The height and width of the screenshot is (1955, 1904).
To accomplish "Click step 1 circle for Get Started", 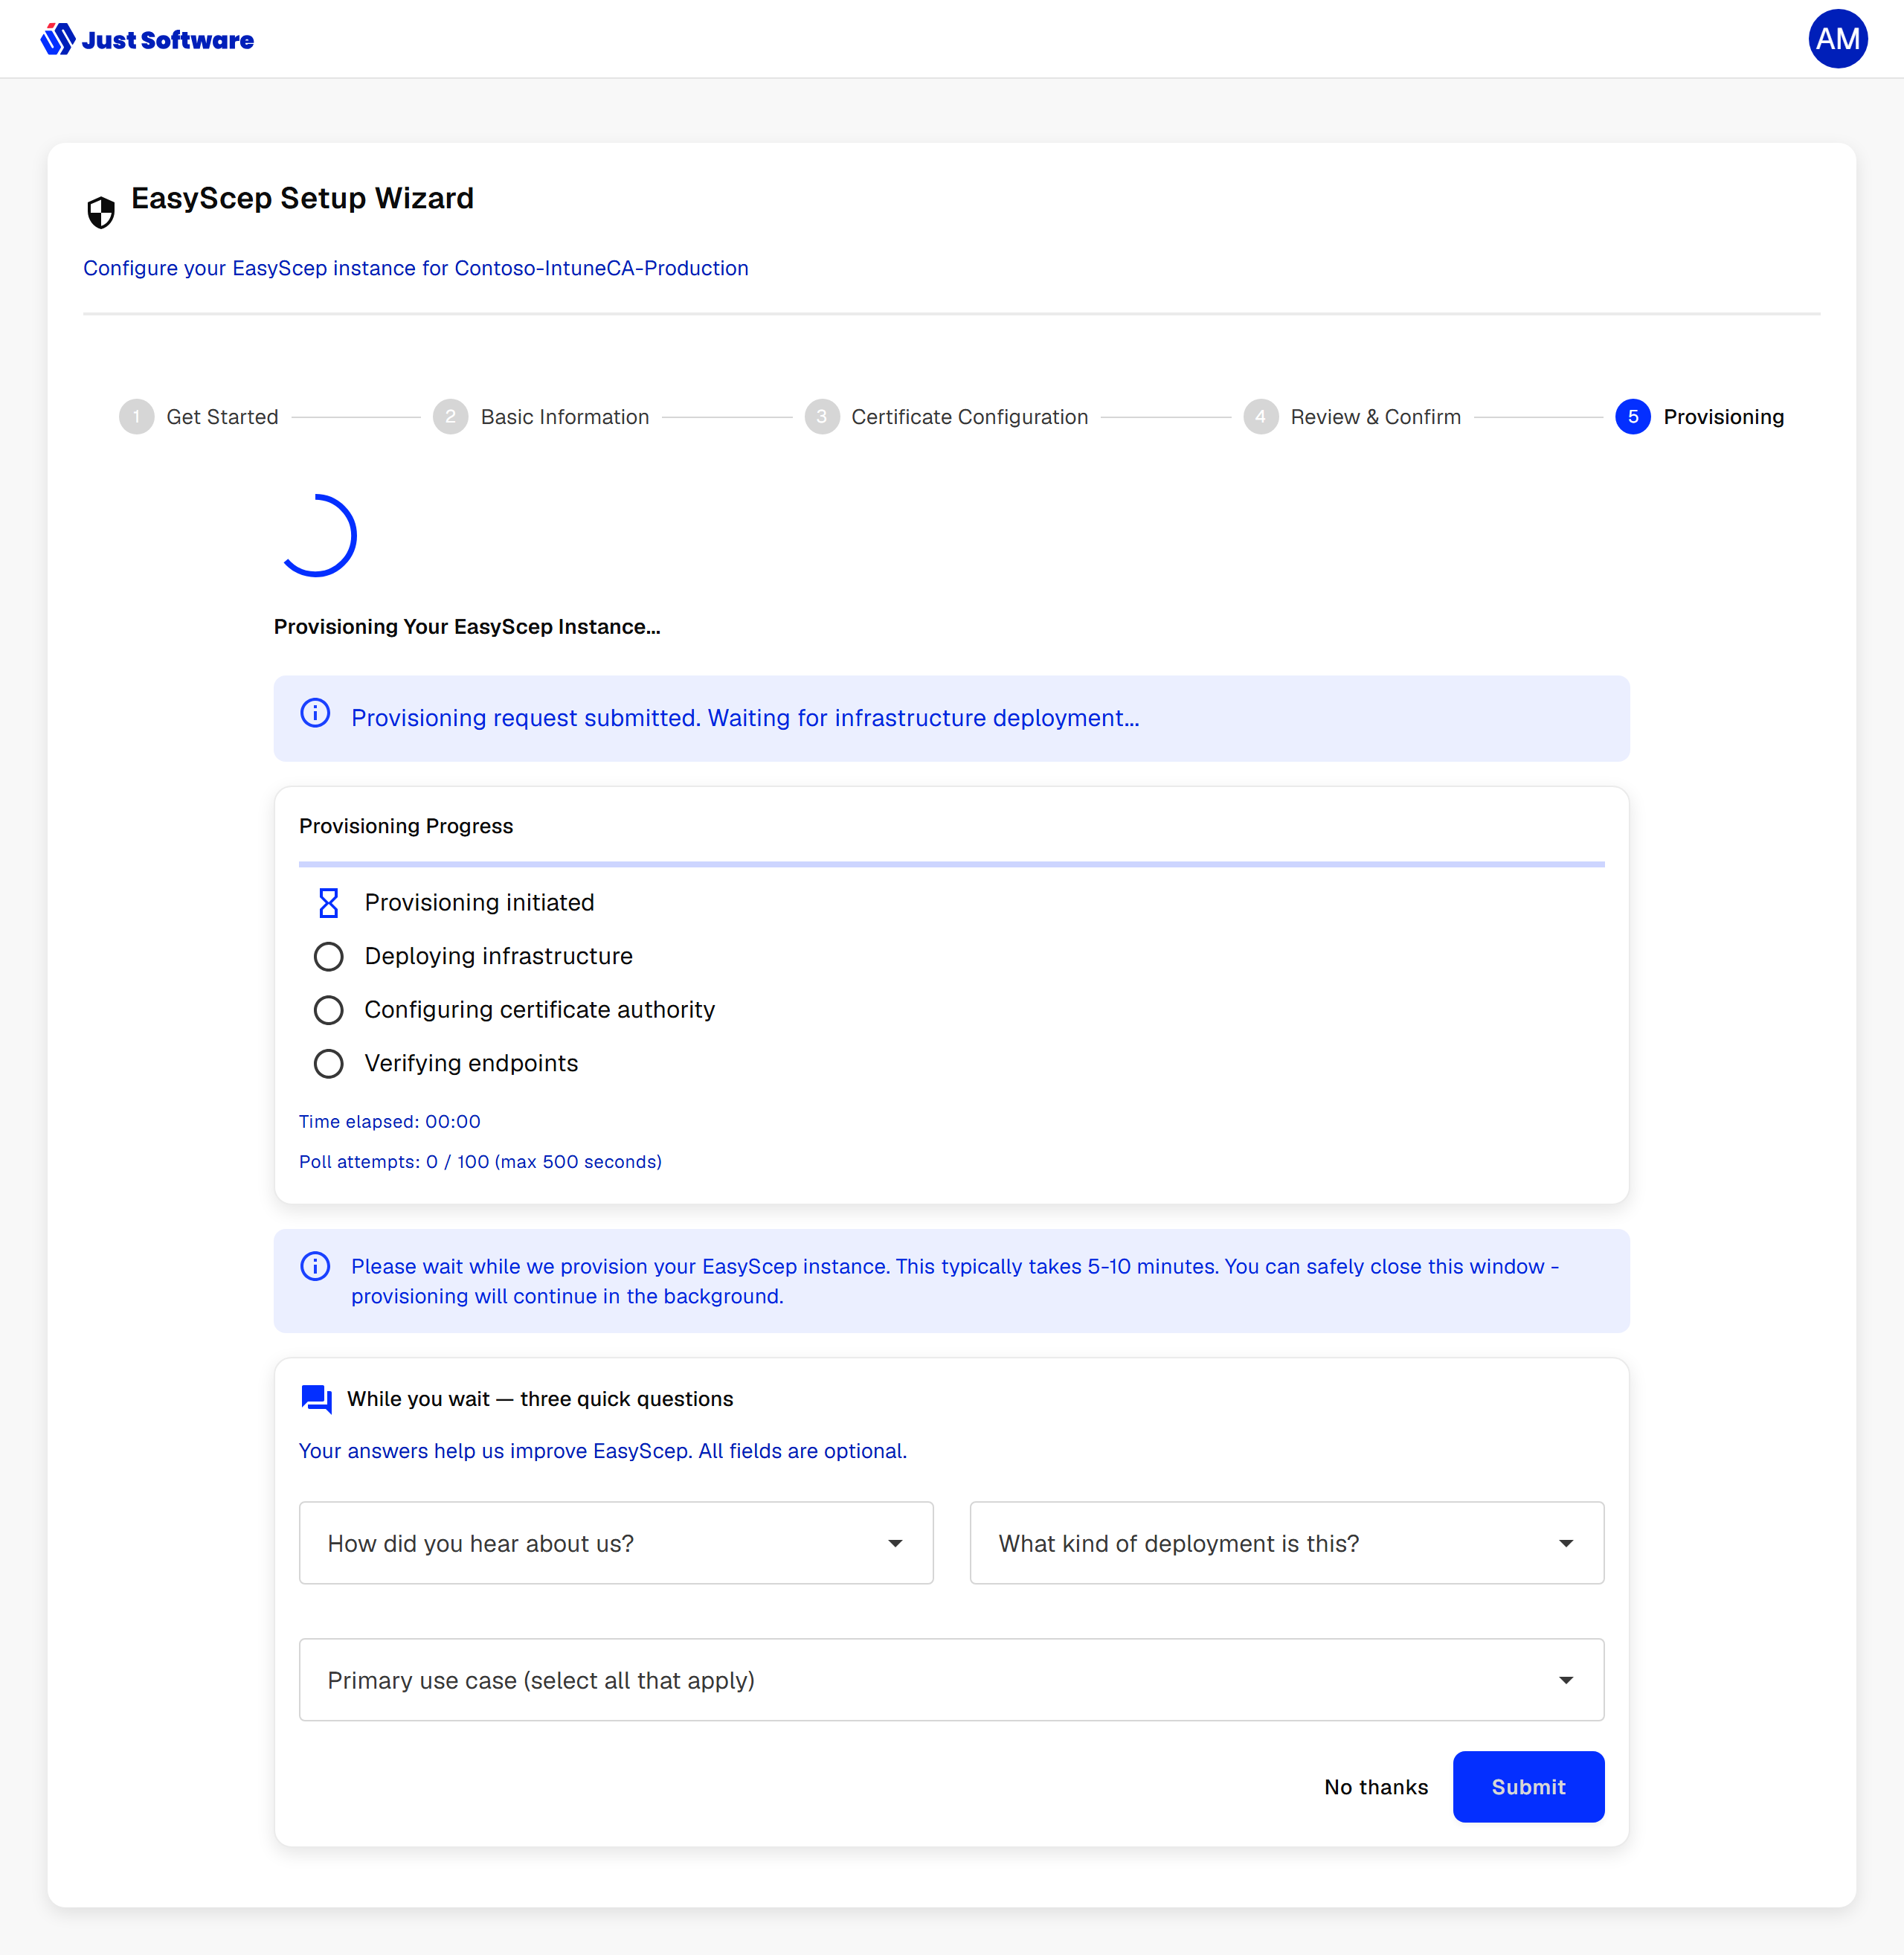I will (x=136, y=416).
